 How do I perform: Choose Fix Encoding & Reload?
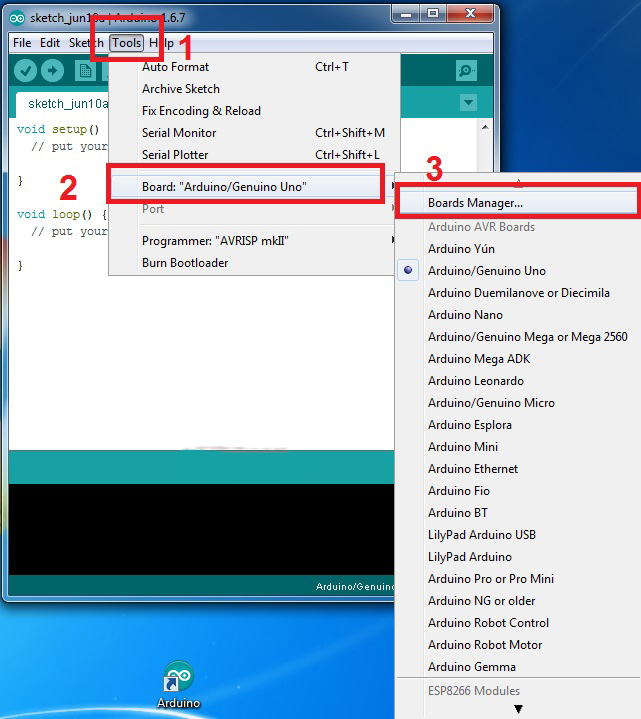[254, 111]
